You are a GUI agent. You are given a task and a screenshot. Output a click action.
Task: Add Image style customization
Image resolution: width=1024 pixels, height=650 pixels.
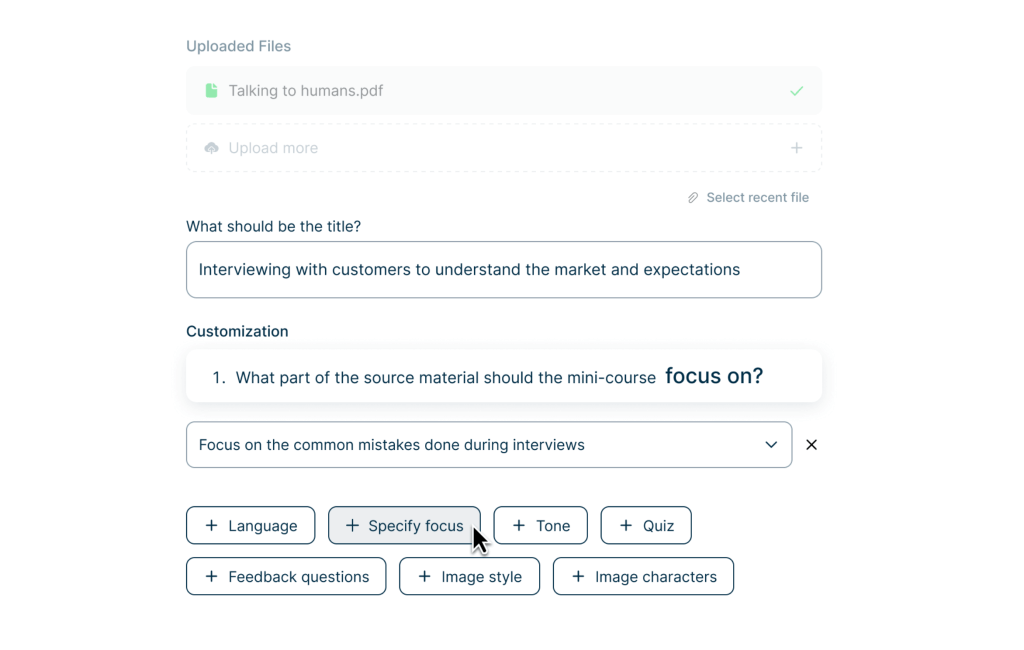[x=469, y=577]
